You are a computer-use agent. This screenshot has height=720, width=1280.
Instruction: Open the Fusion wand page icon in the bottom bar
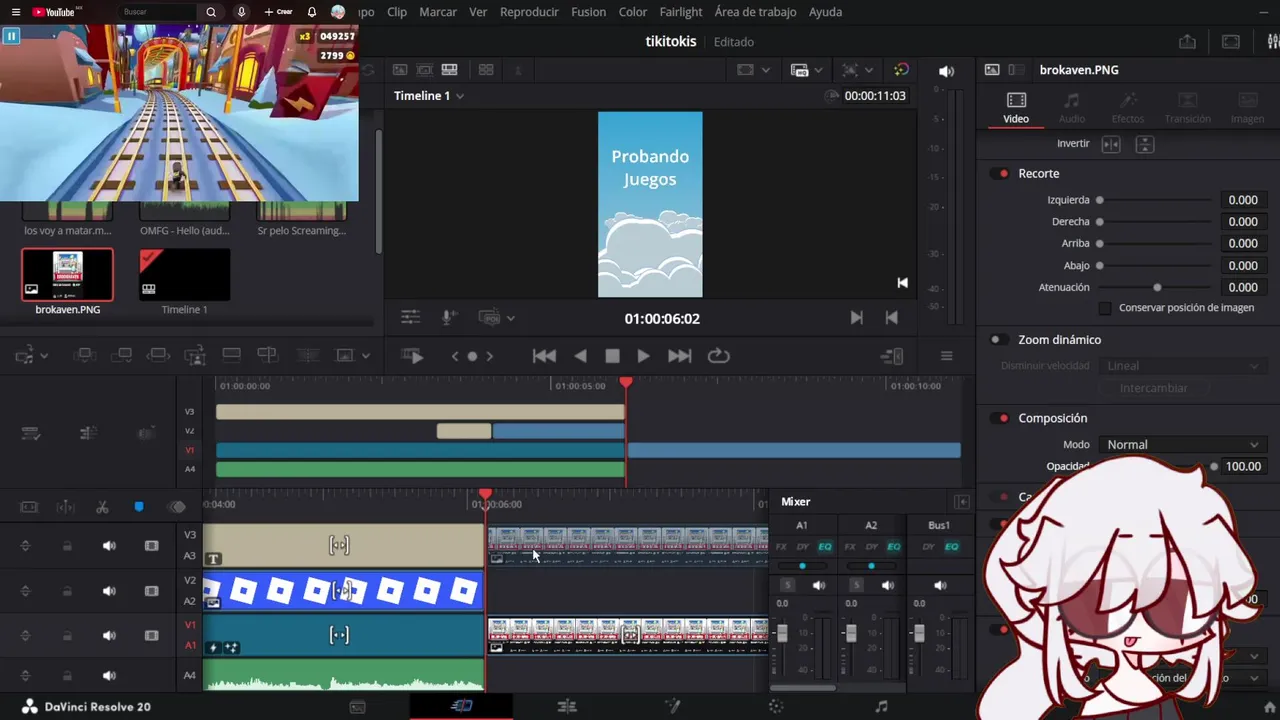pos(673,706)
